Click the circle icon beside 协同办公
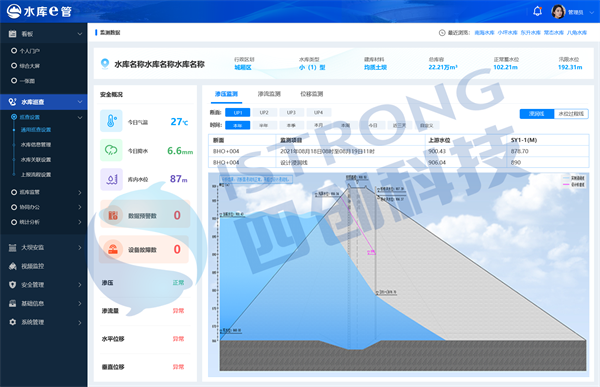Image resolution: width=600 pixels, height=387 pixels. 14,207
